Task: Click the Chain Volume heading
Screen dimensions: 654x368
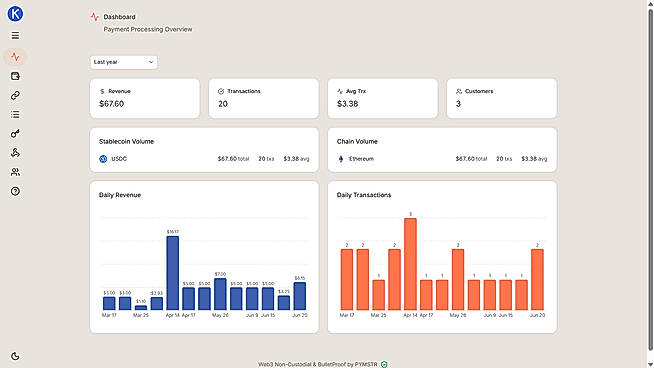Action: (357, 141)
